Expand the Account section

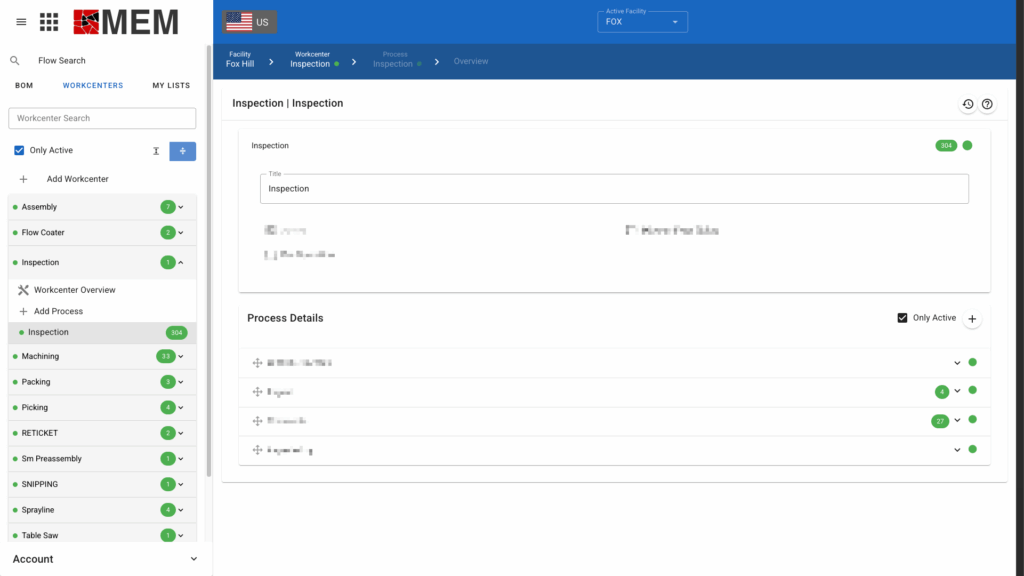(194, 559)
